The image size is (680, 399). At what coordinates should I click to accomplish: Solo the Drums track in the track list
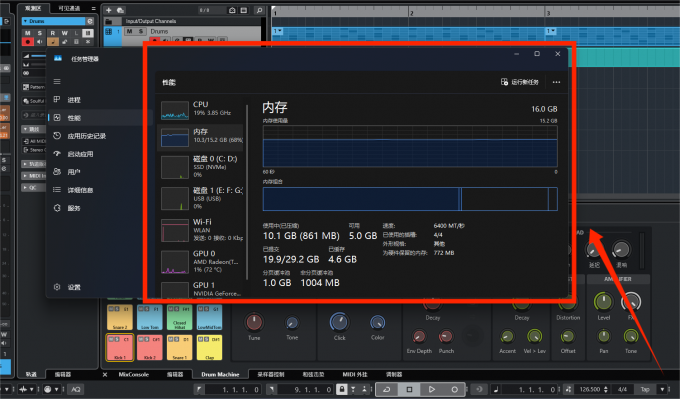click(x=141, y=31)
